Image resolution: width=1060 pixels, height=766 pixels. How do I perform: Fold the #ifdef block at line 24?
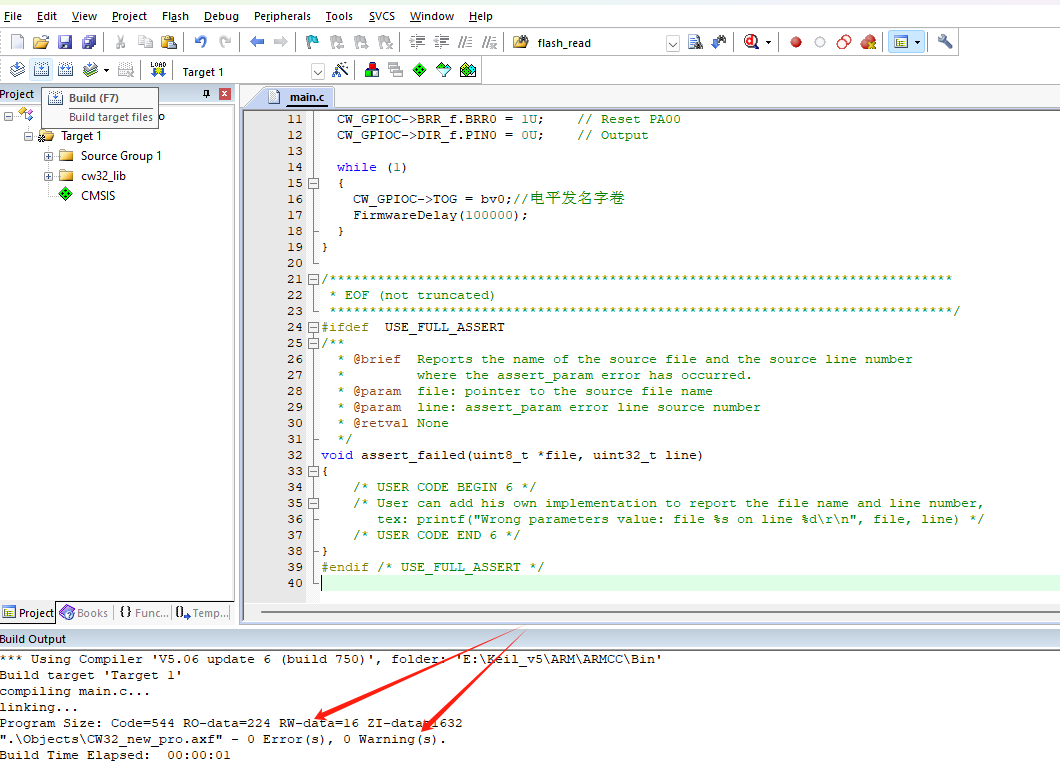click(x=313, y=327)
